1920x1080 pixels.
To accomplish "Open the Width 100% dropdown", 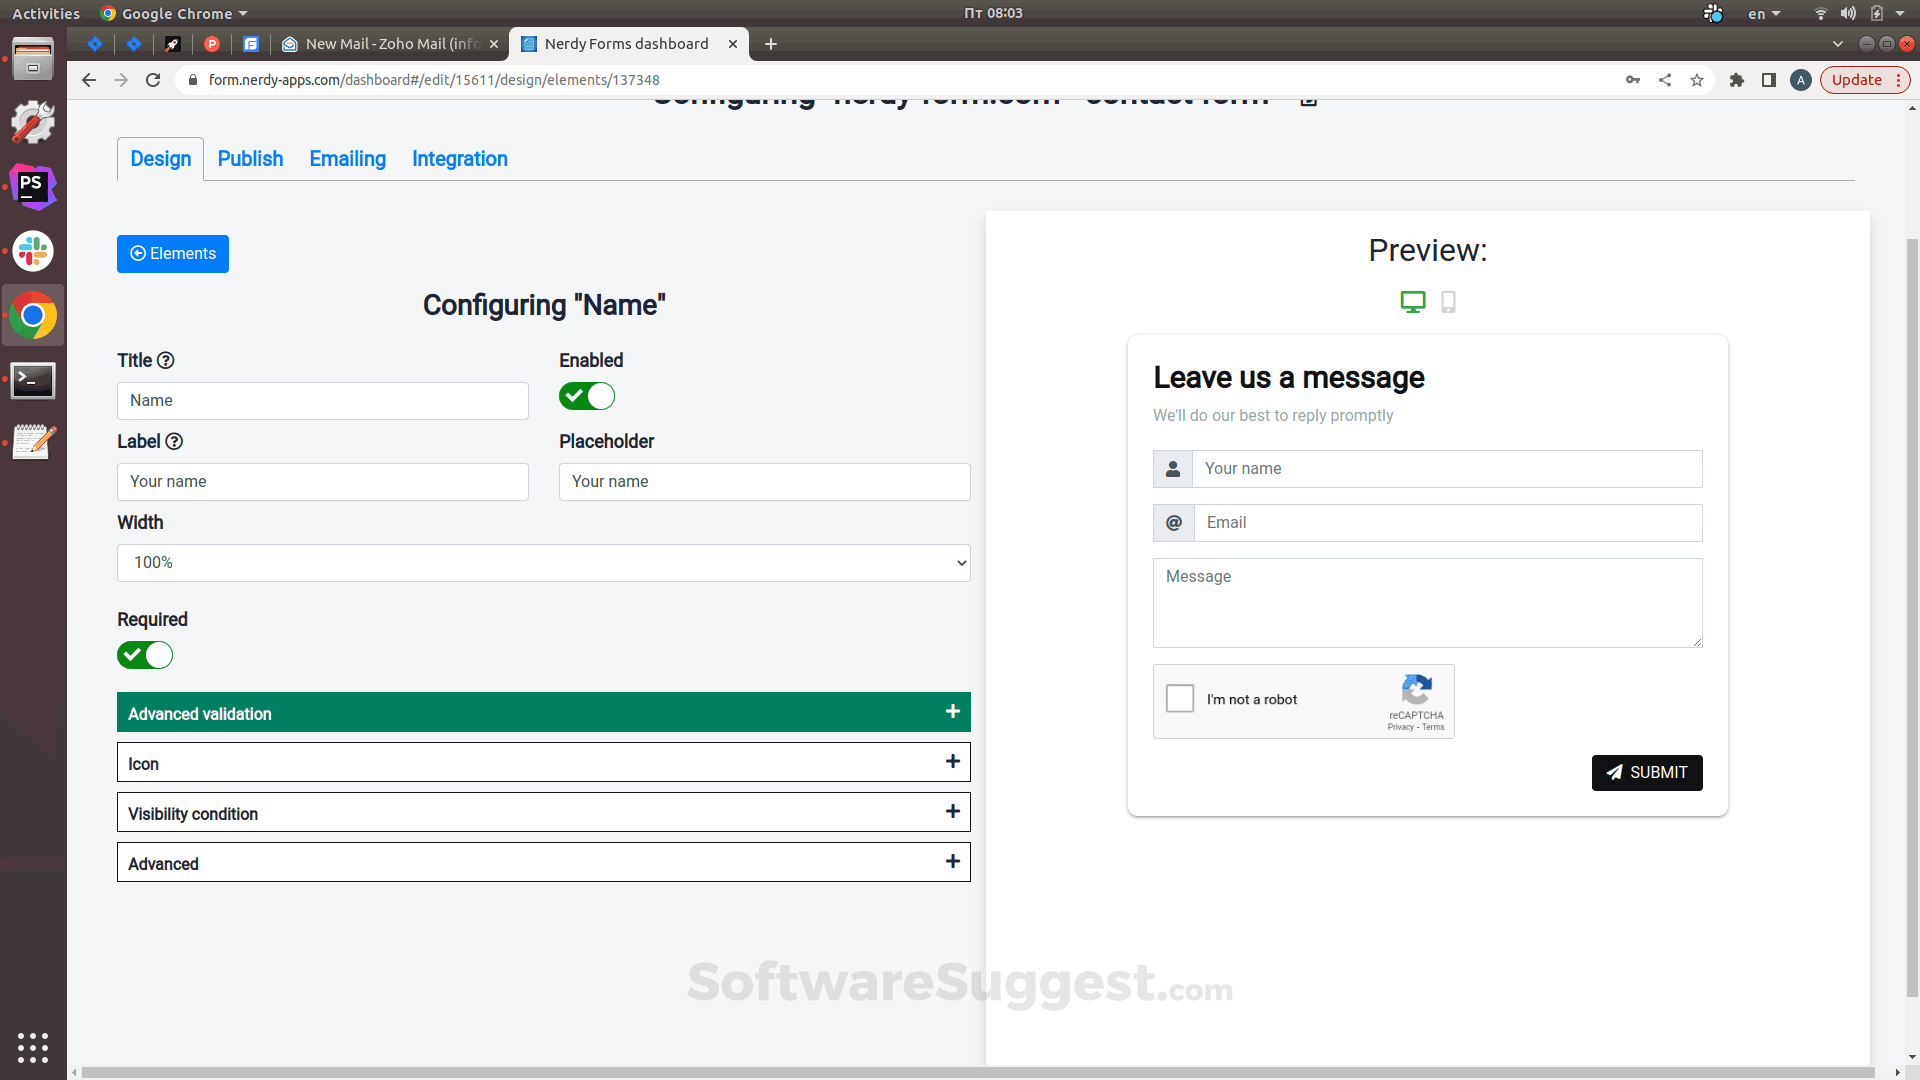I will [x=543, y=563].
